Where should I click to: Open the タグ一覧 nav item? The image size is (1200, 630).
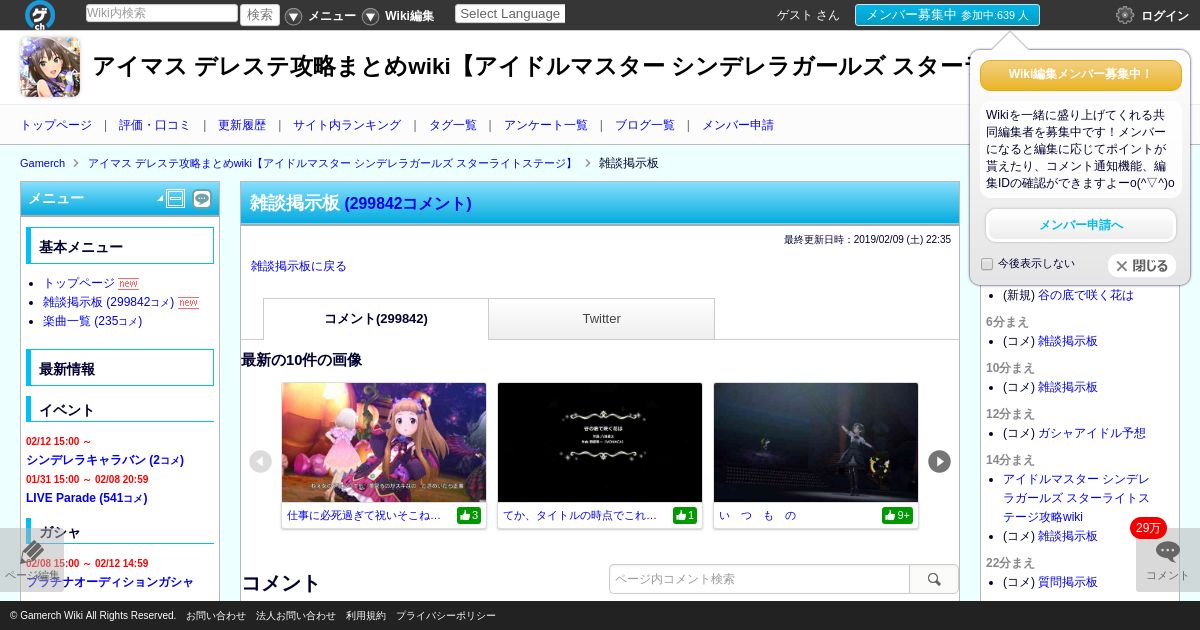(x=453, y=125)
